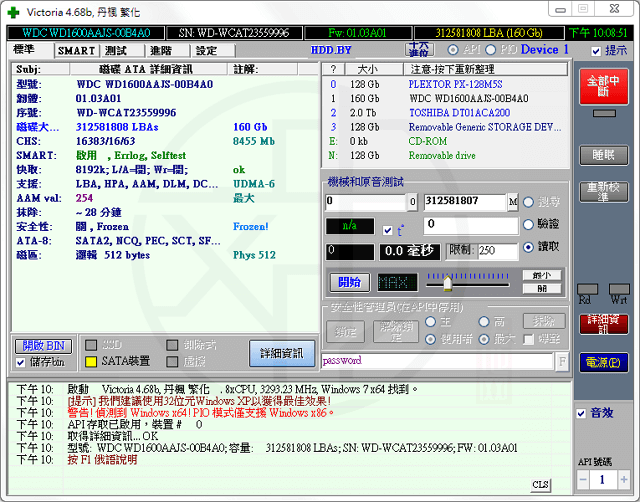The image size is (640, 502).
Task: Decrease the API number with minus
Action: 583,480
